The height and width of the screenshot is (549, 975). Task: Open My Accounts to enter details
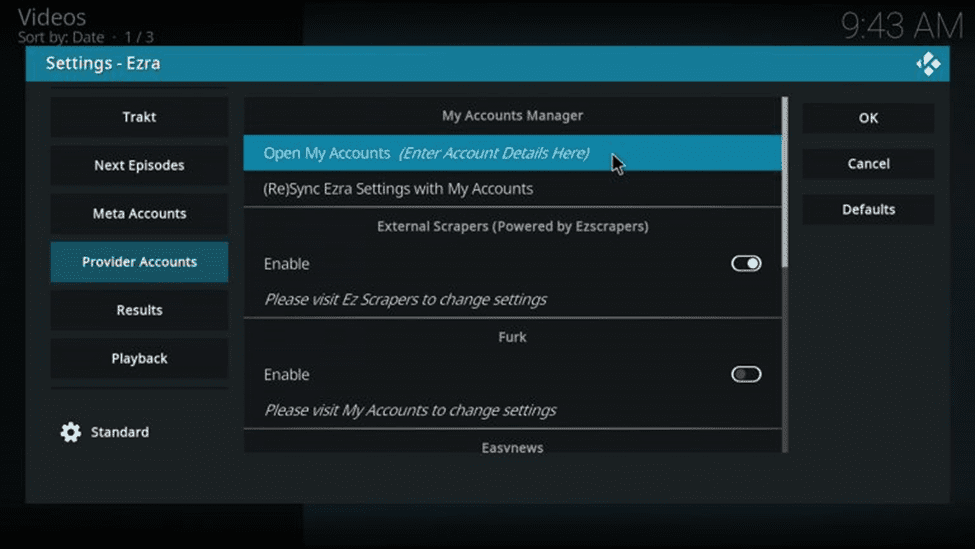coord(512,153)
